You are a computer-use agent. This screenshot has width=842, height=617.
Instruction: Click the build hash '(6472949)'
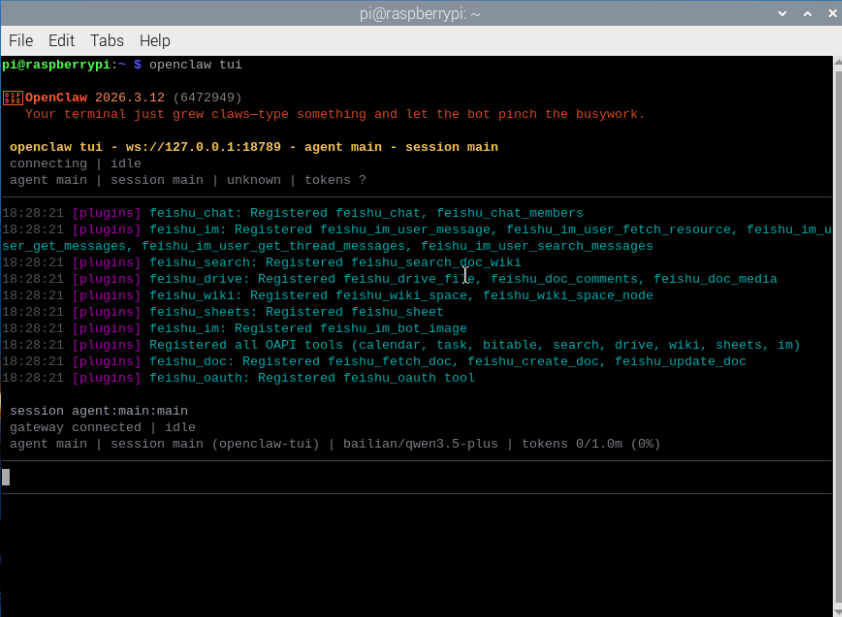tap(207, 98)
